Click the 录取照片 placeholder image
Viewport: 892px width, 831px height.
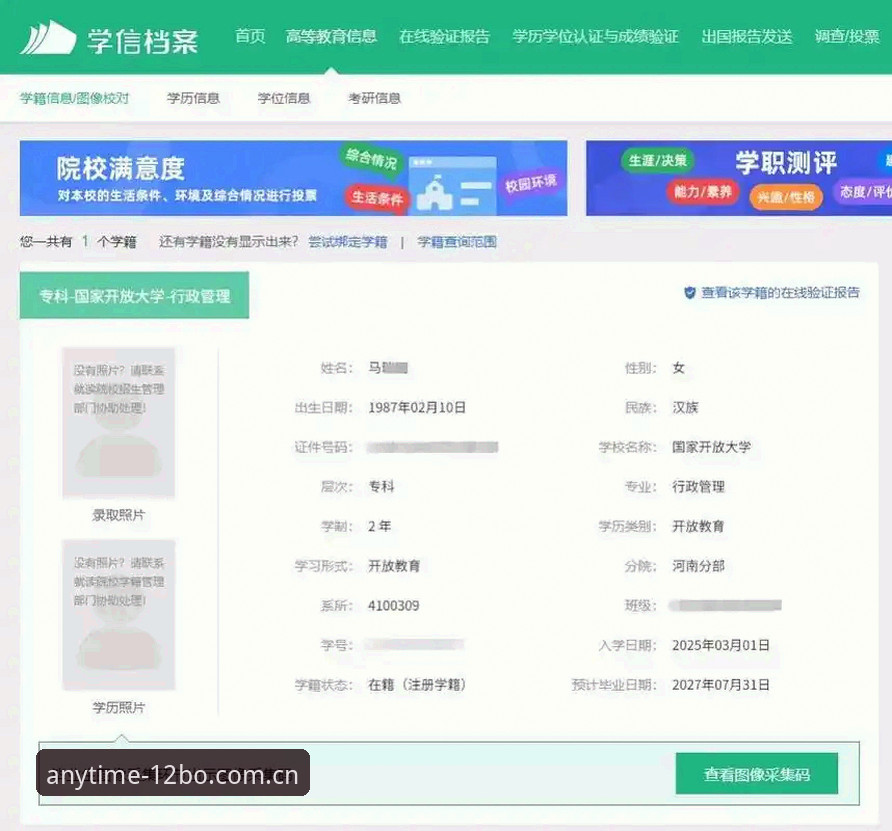pyautogui.click(x=118, y=423)
